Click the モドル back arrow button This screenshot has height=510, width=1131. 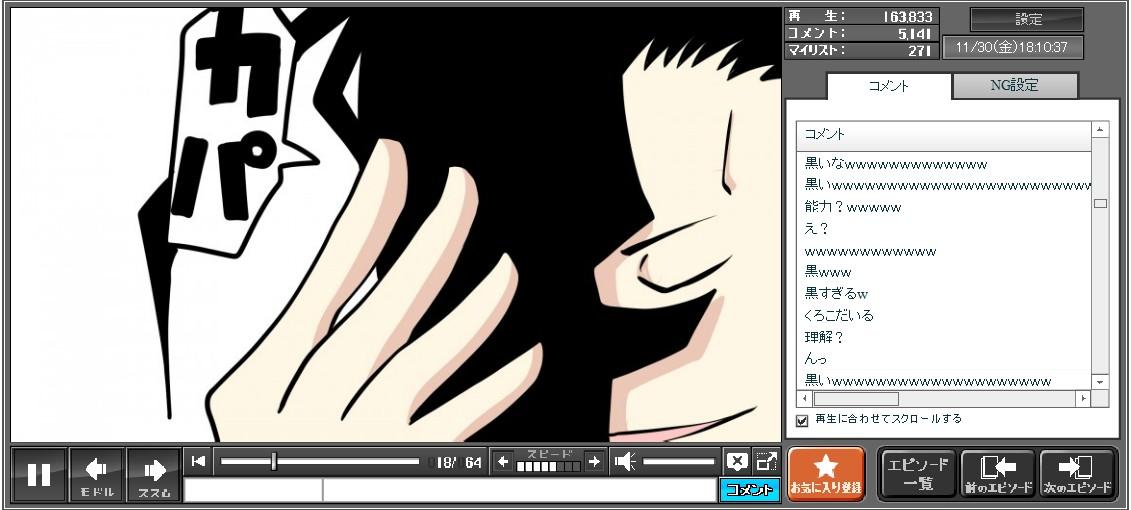[x=97, y=474]
